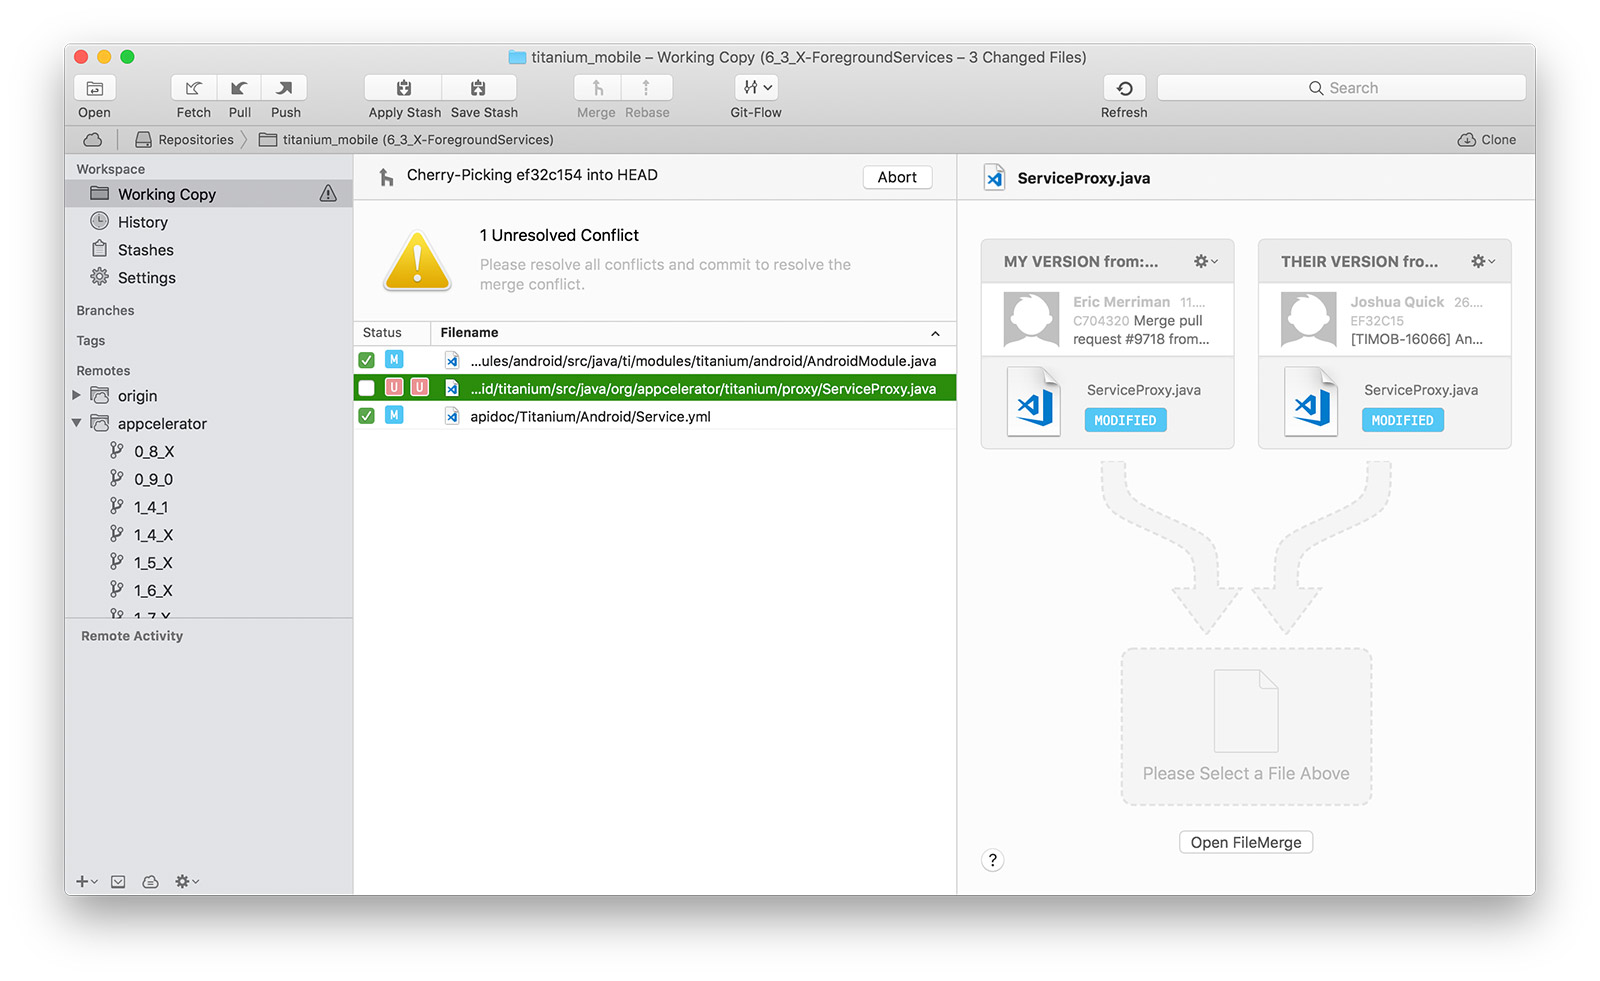Open the gear menu at sidebar bottom
Screen dimensions: 1600x981
tap(187, 882)
